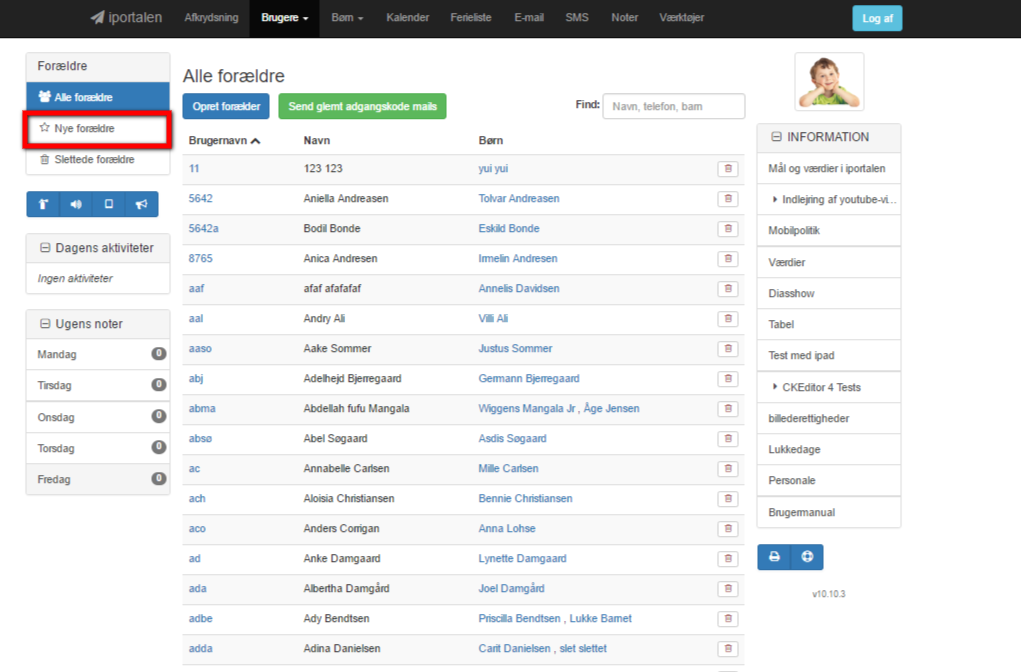
Task: Click the Find search input field
Action: click(674, 106)
